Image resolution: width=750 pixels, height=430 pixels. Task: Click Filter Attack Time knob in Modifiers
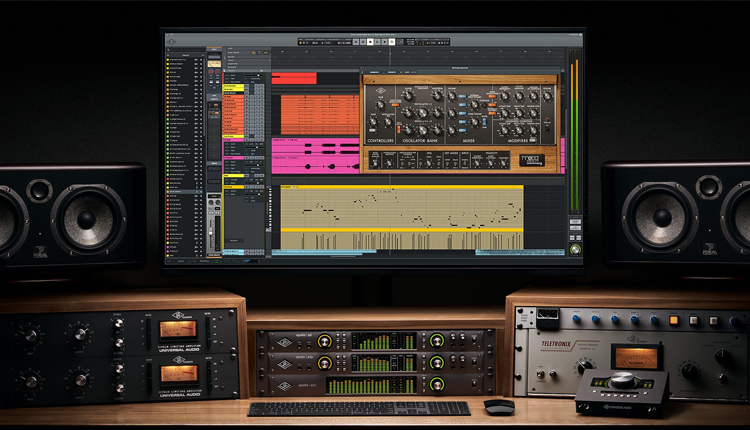tap(505, 113)
